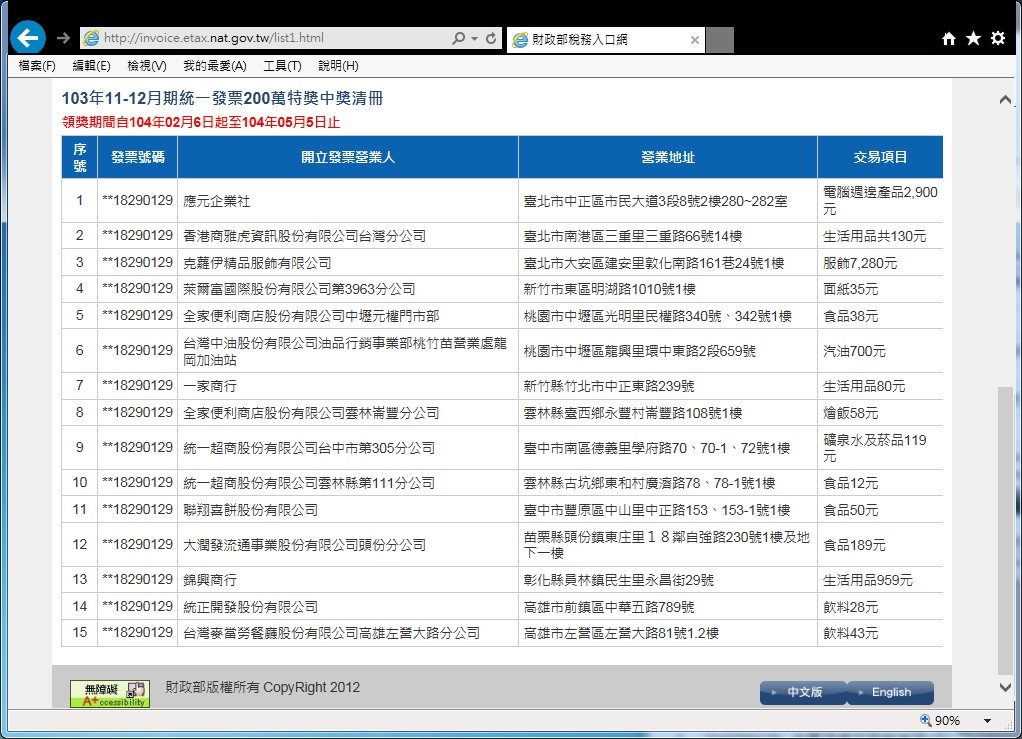
Task: Click the red 領獎期間 notice text
Action: tap(201, 123)
